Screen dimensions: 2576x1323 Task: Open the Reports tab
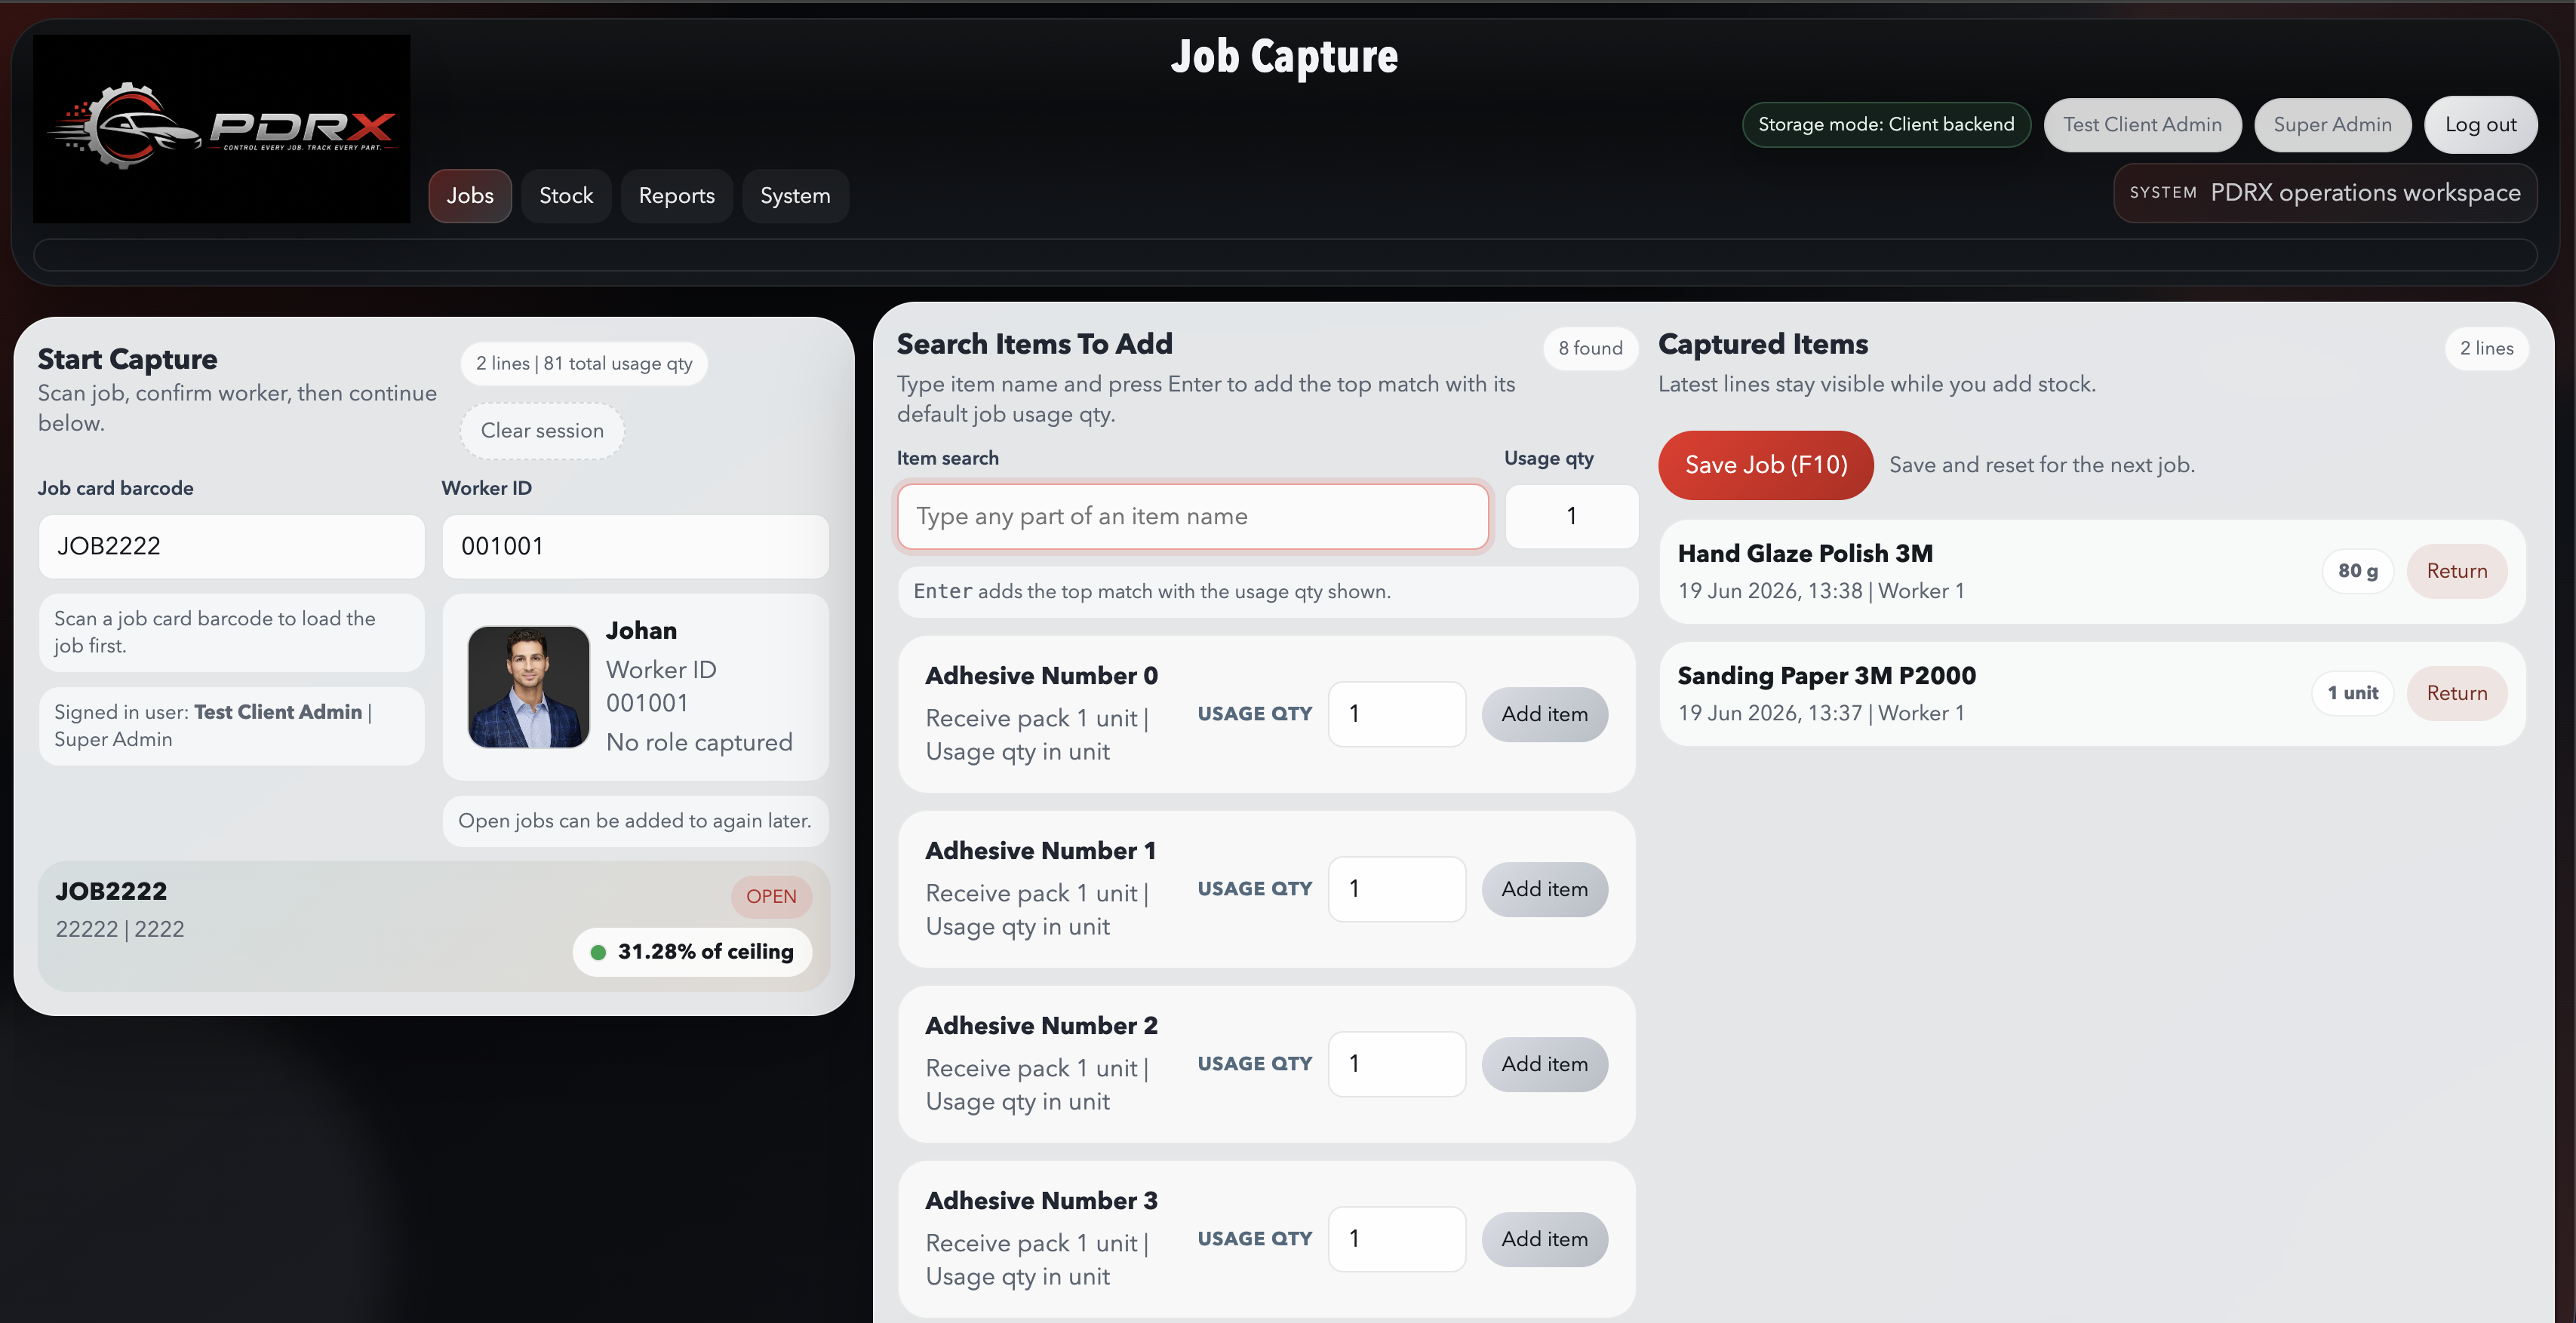point(677,196)
